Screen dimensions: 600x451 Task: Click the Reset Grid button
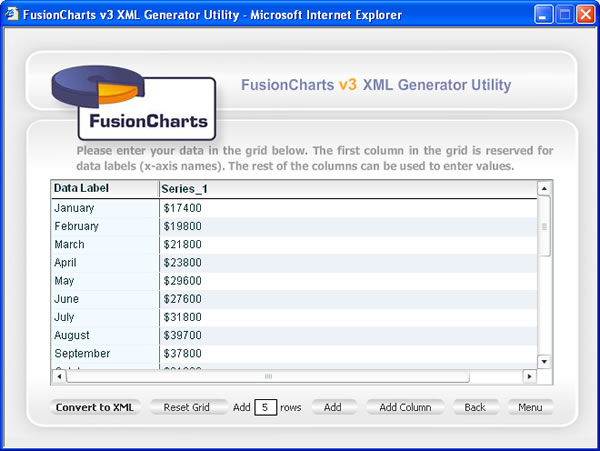(x=186, y=408)
